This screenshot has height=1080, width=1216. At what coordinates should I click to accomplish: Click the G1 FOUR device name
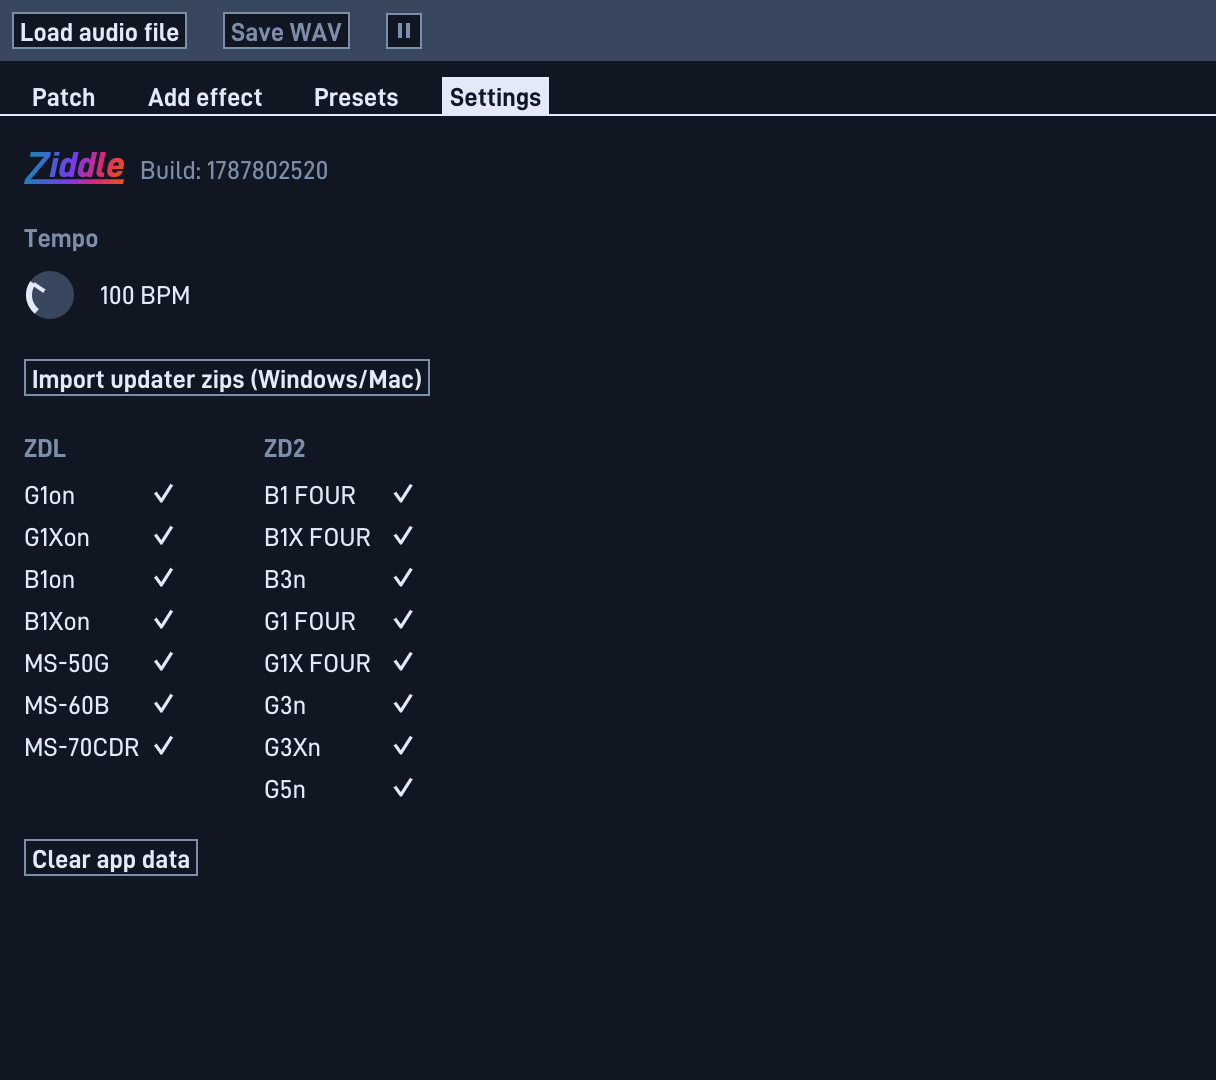310,621
